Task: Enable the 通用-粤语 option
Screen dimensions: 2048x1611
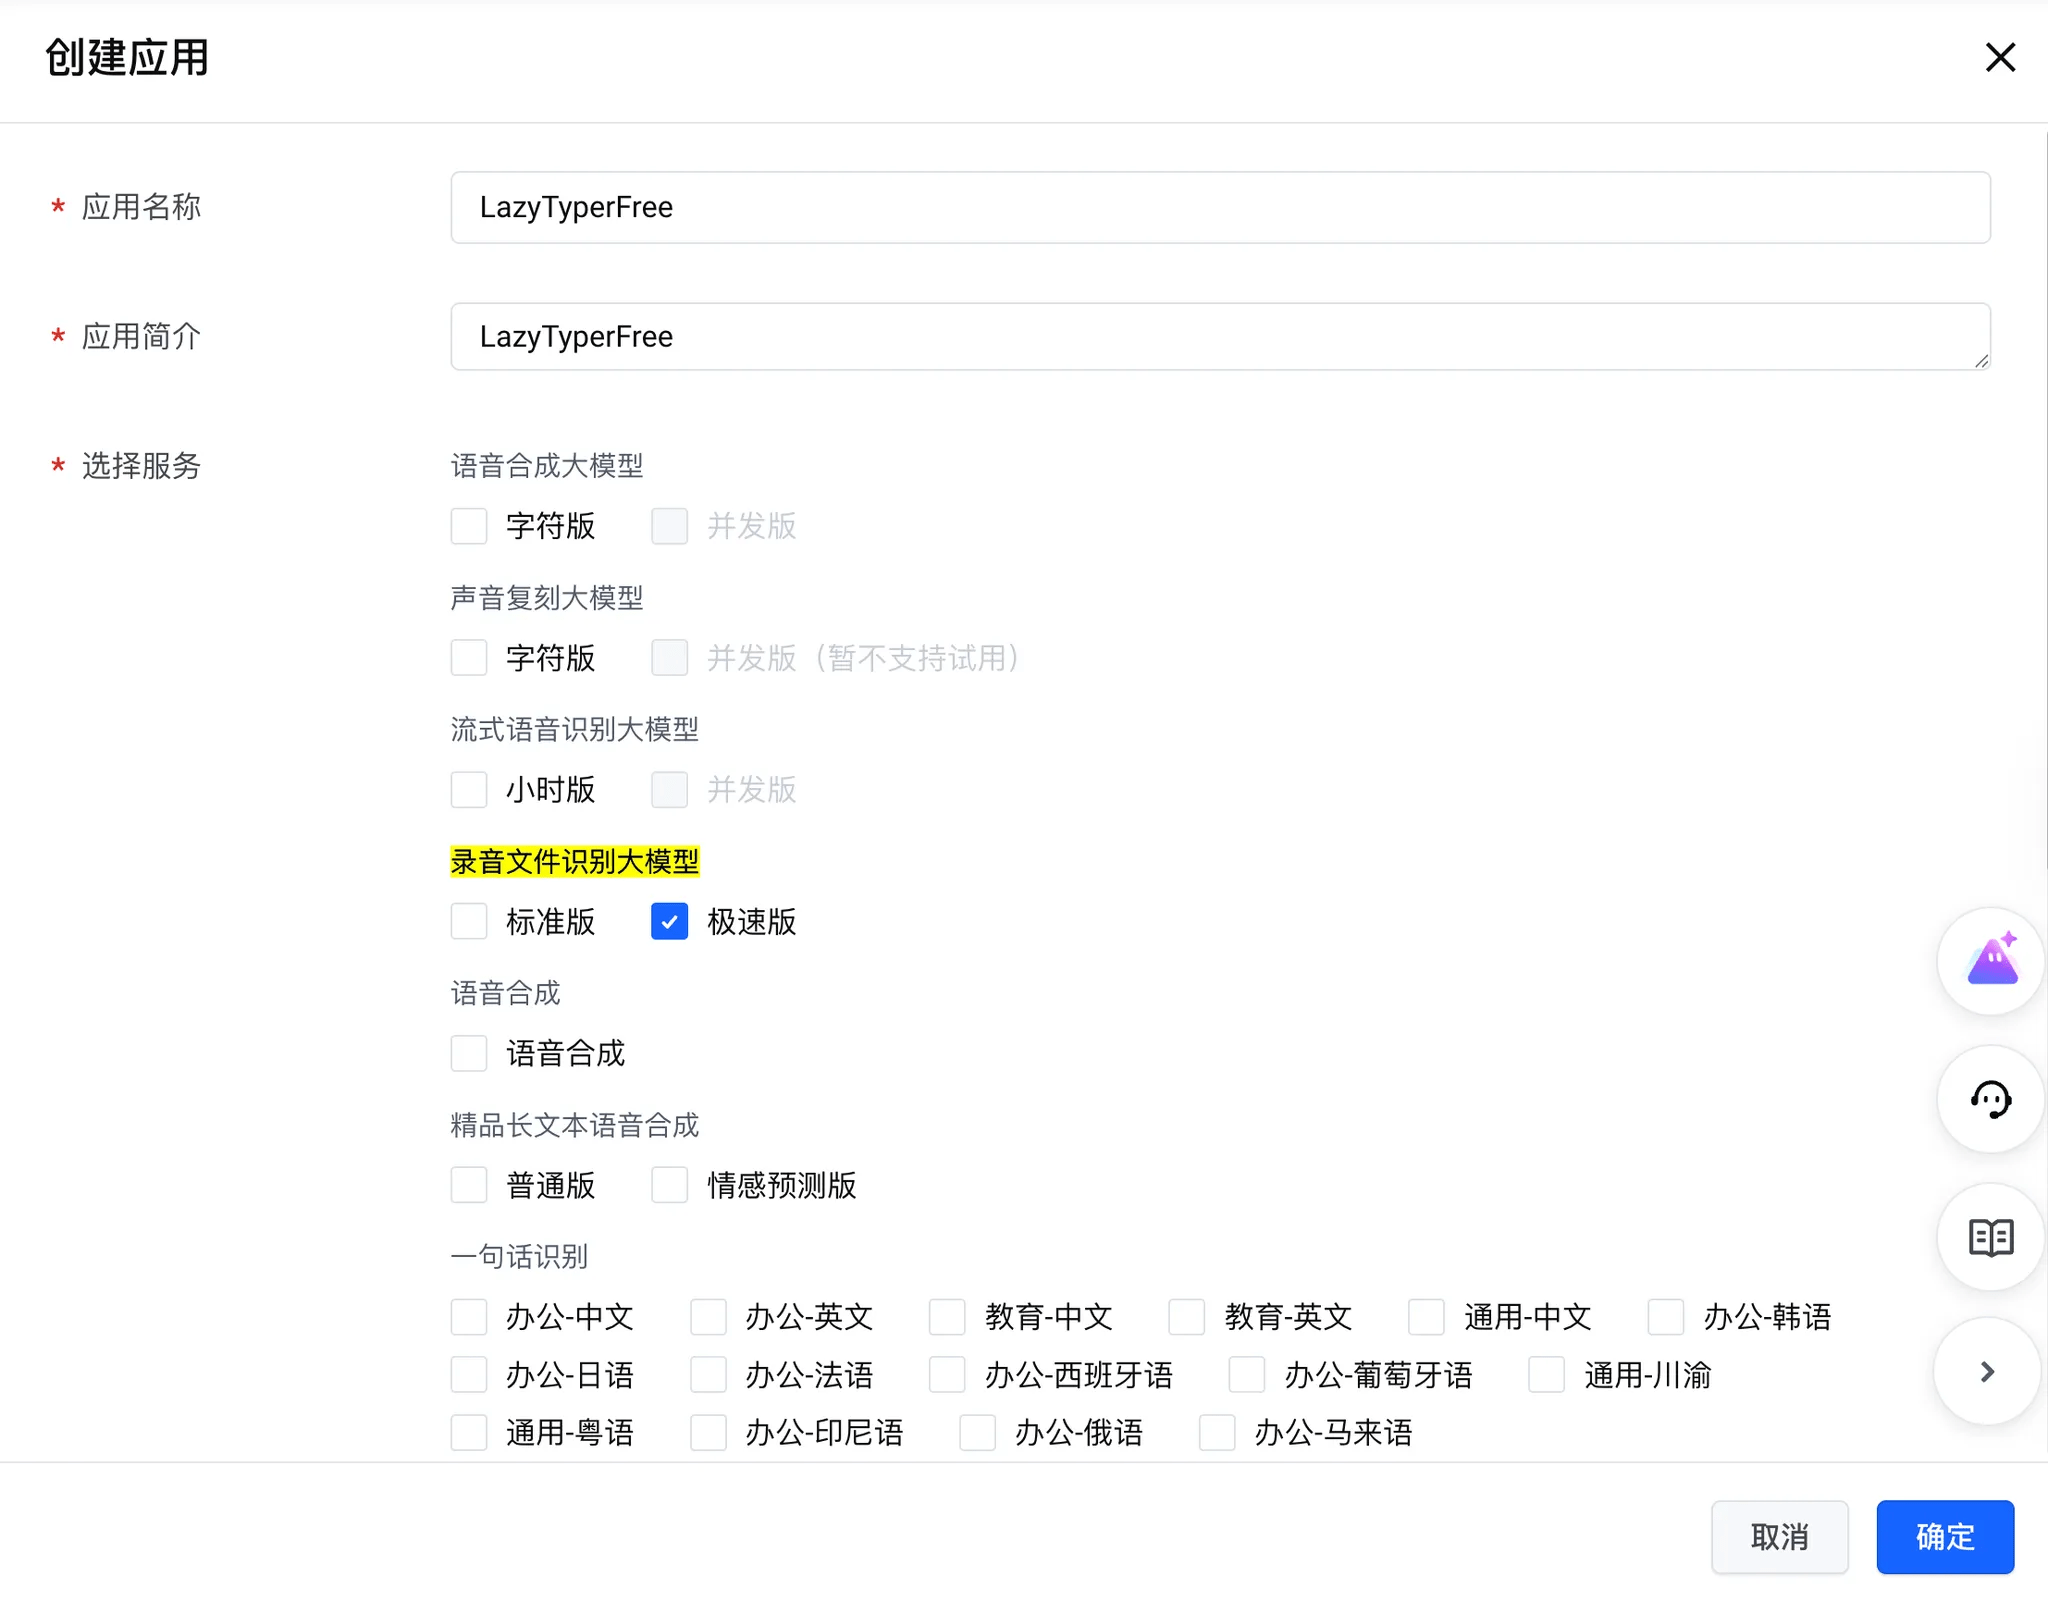Action: pyautogui.click(x=469, y=1432)
